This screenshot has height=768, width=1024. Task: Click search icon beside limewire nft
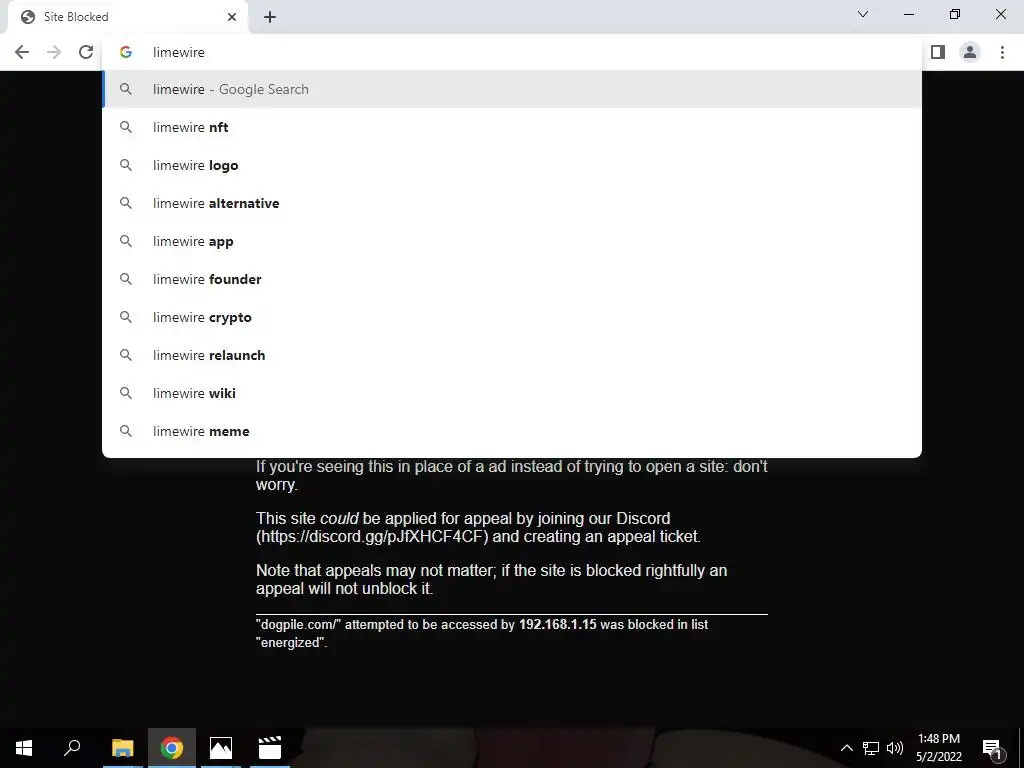click(x=126, y=127)
